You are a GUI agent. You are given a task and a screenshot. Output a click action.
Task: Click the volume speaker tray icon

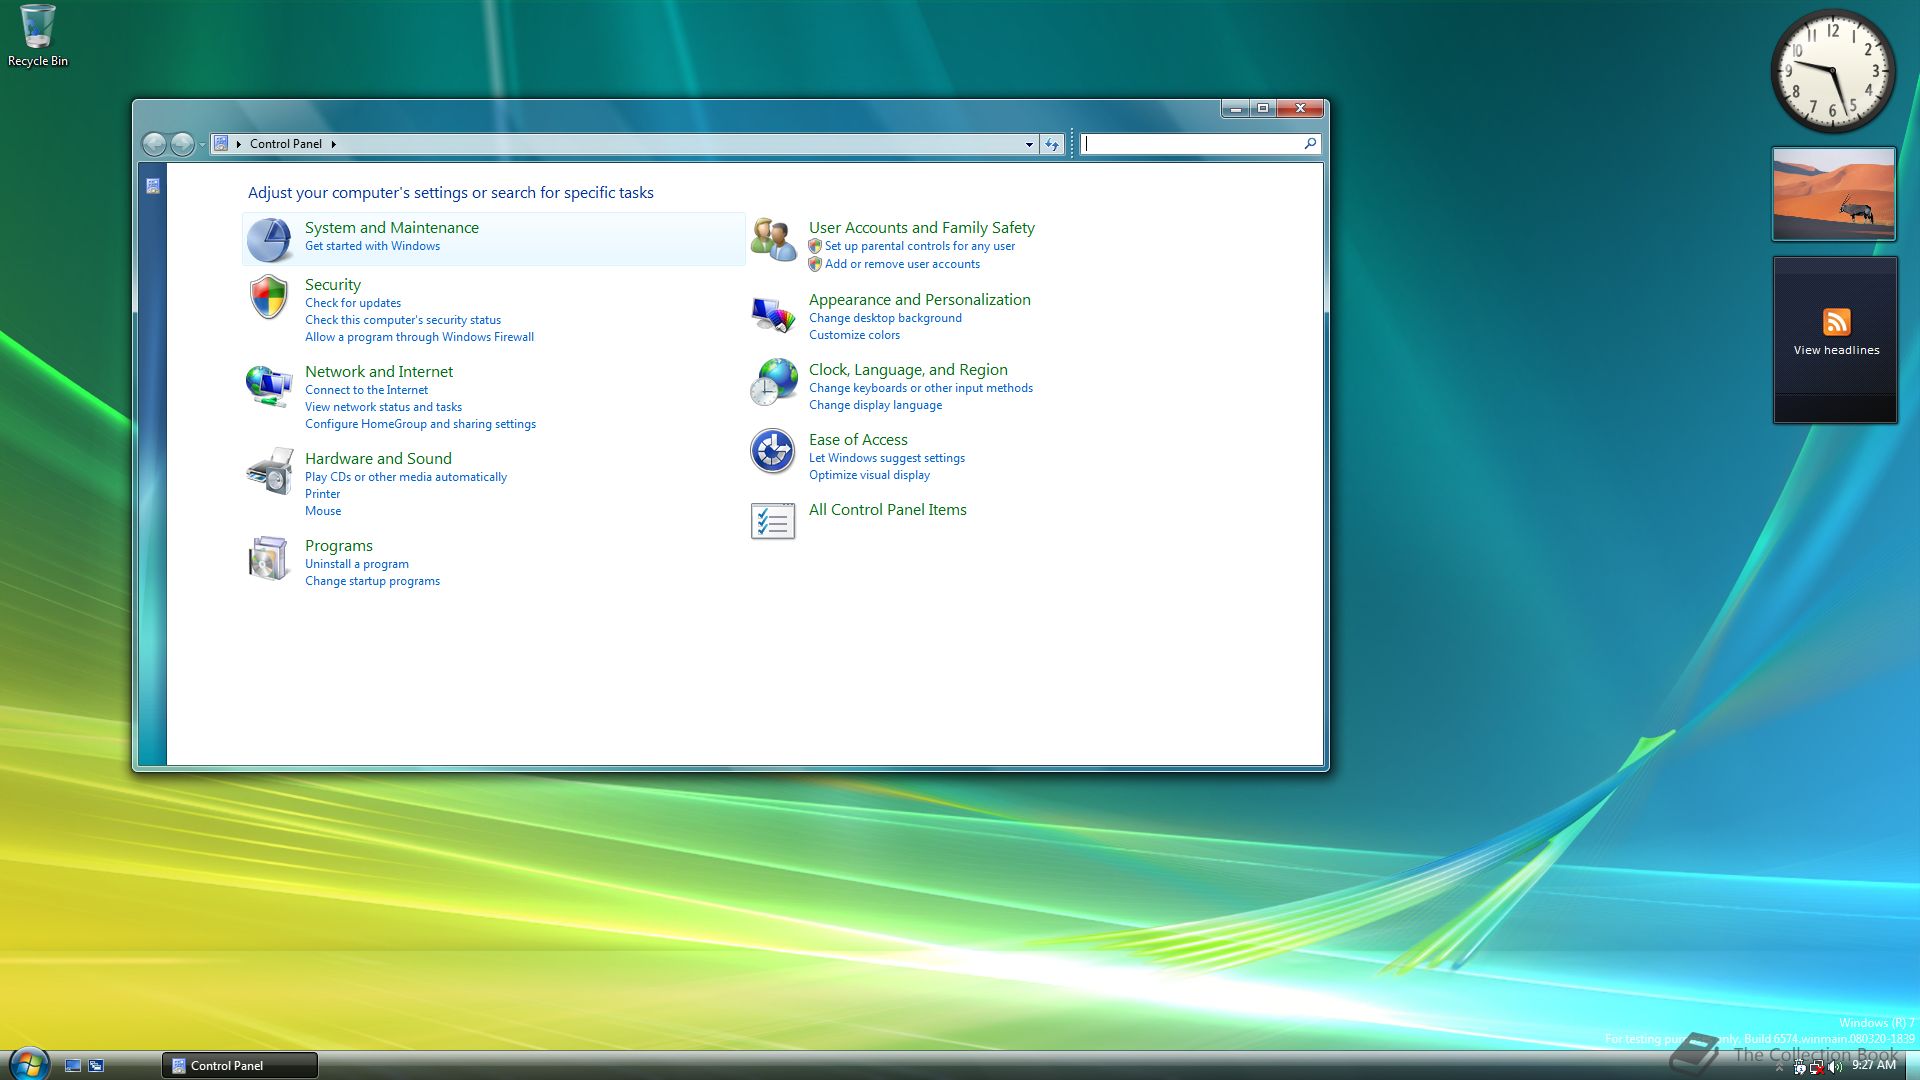1835,1067
